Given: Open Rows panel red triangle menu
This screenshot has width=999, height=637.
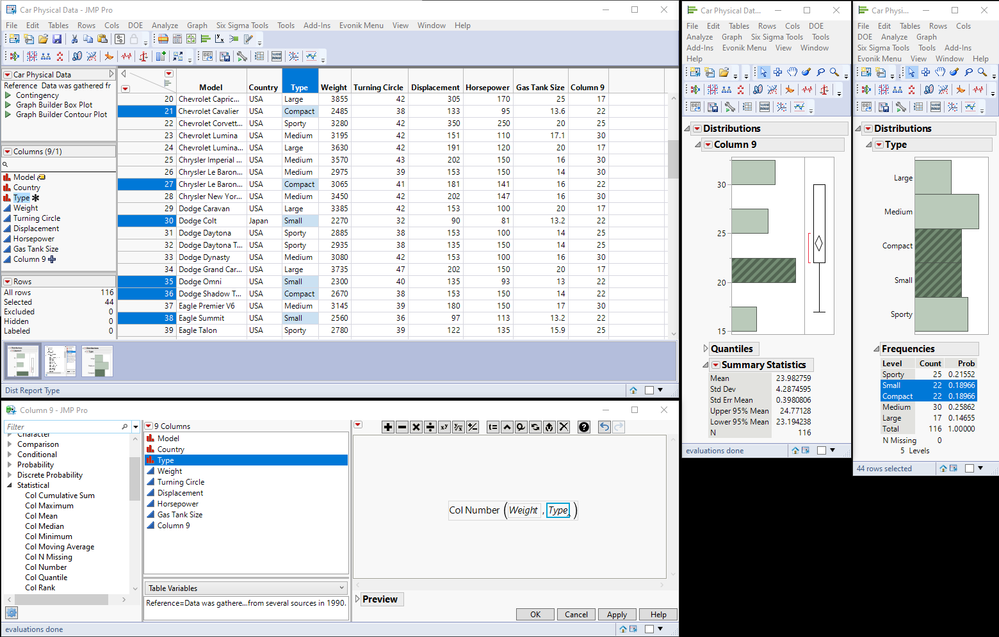Looking at the screenshot, I should pyautogui.click(x=8, y=281).
